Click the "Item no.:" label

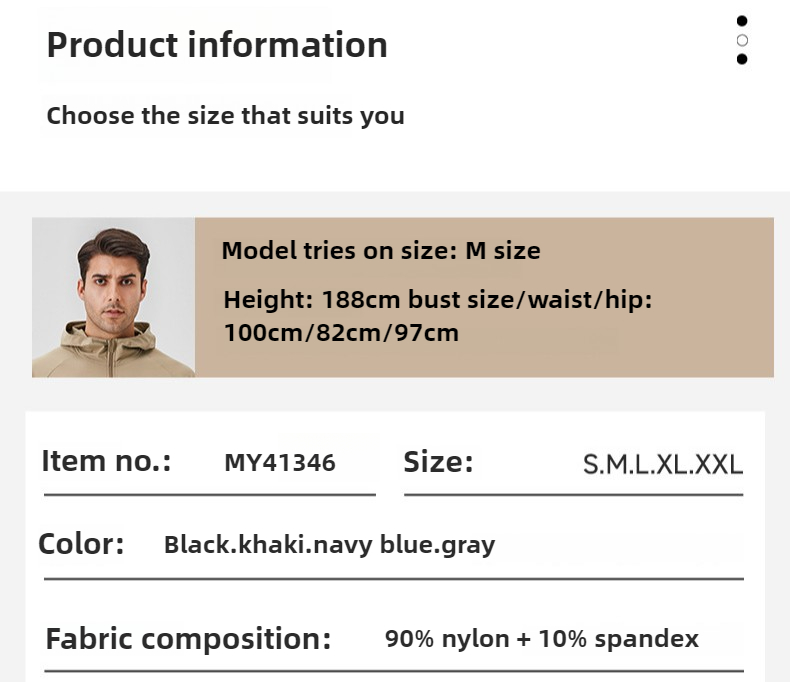click(x=106, y=462)
